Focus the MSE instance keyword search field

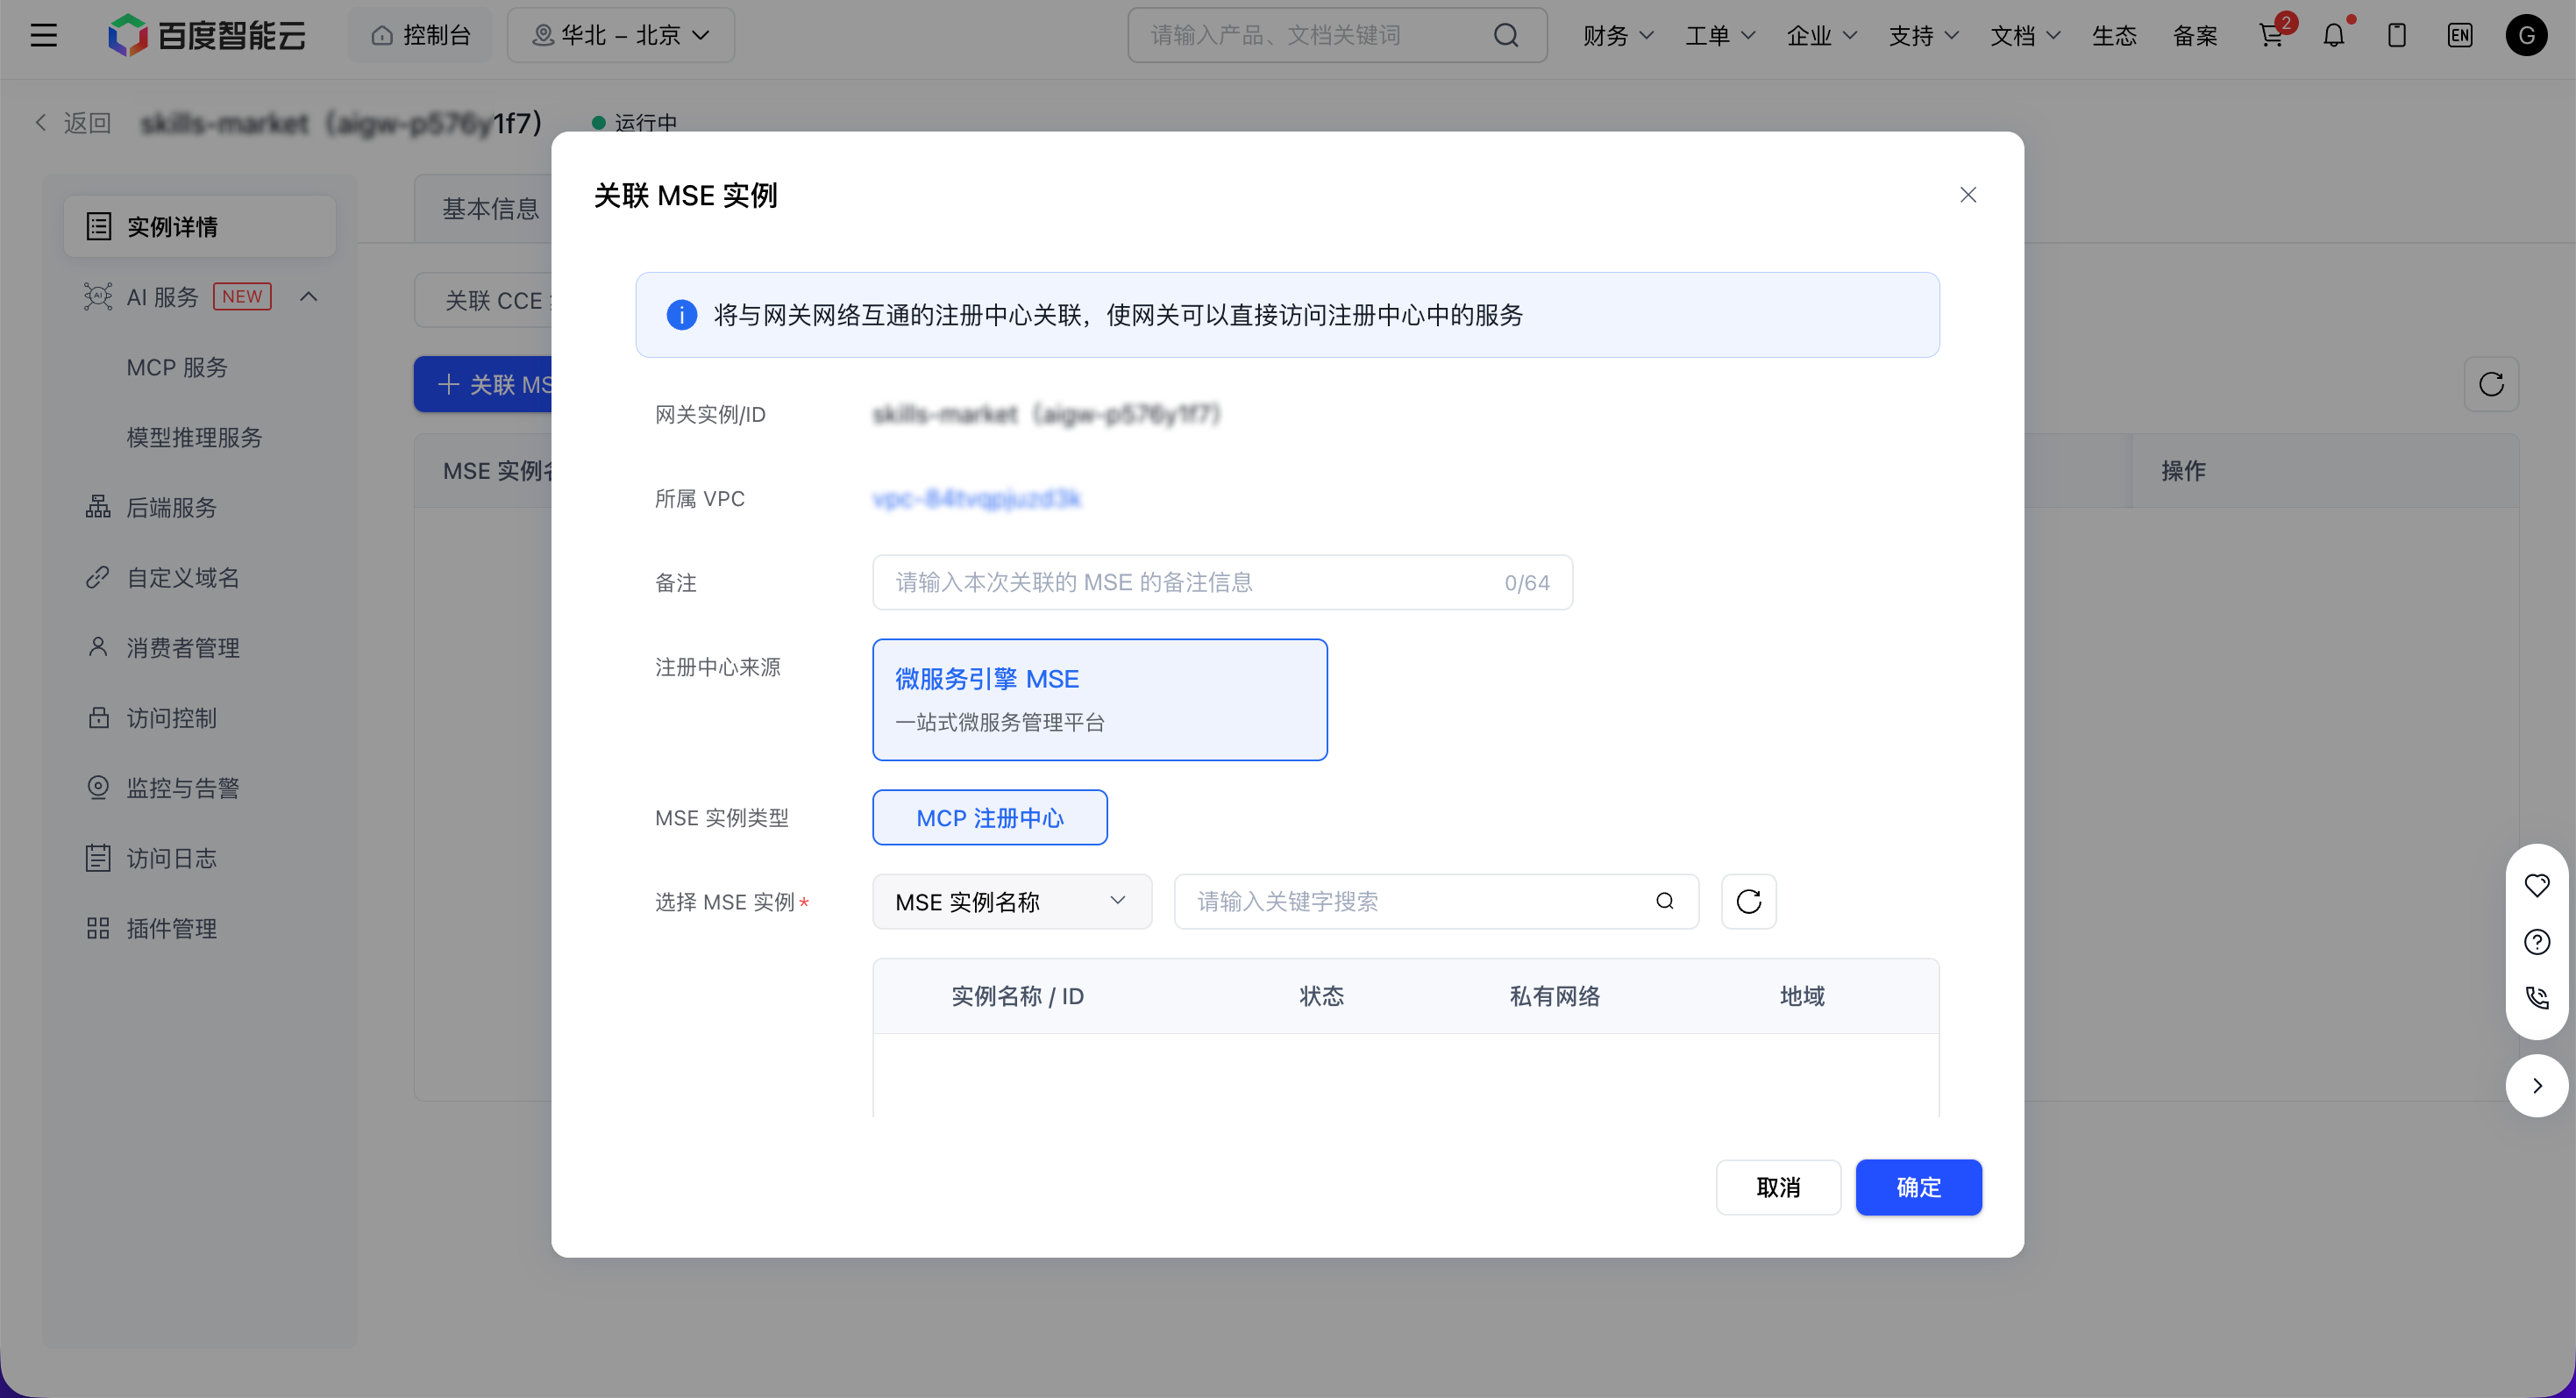(x=1436, y=902)
